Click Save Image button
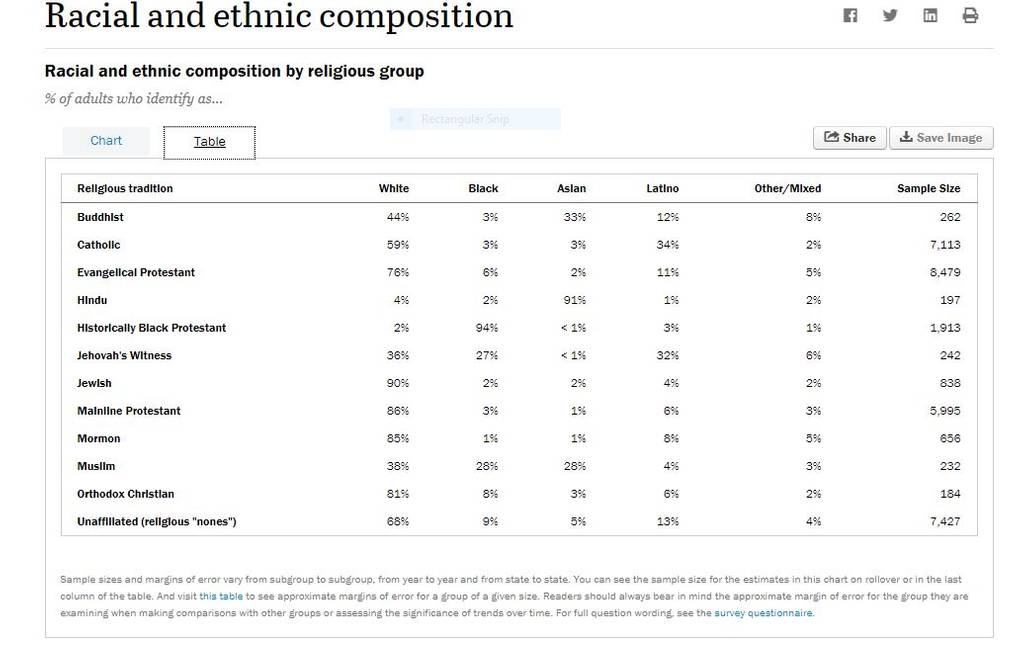This screenshot has width=1024, height=663. click(x=941, y=138)
